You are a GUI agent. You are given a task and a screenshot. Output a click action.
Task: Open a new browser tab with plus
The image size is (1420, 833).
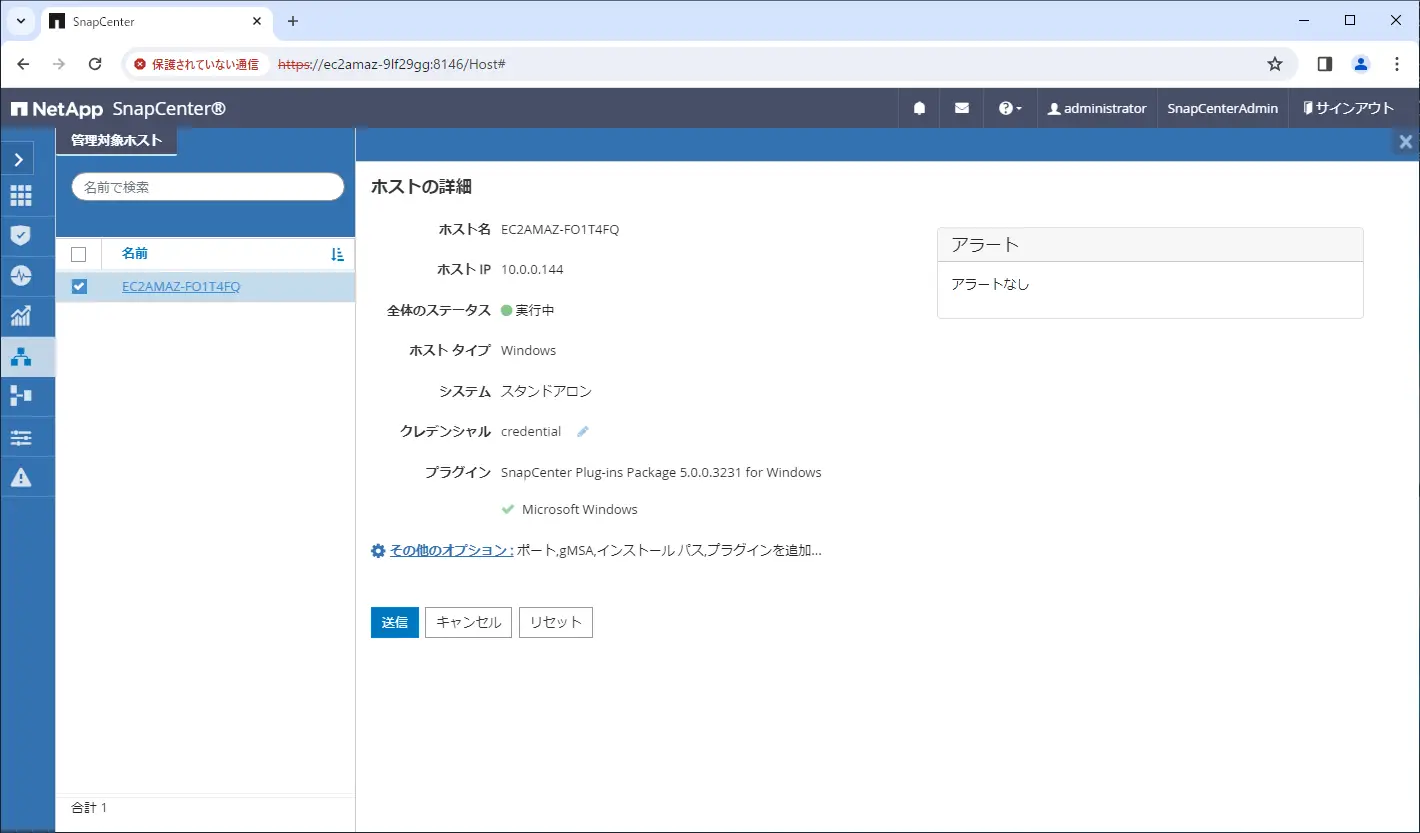pyautogui.click(x=293, y=21)
